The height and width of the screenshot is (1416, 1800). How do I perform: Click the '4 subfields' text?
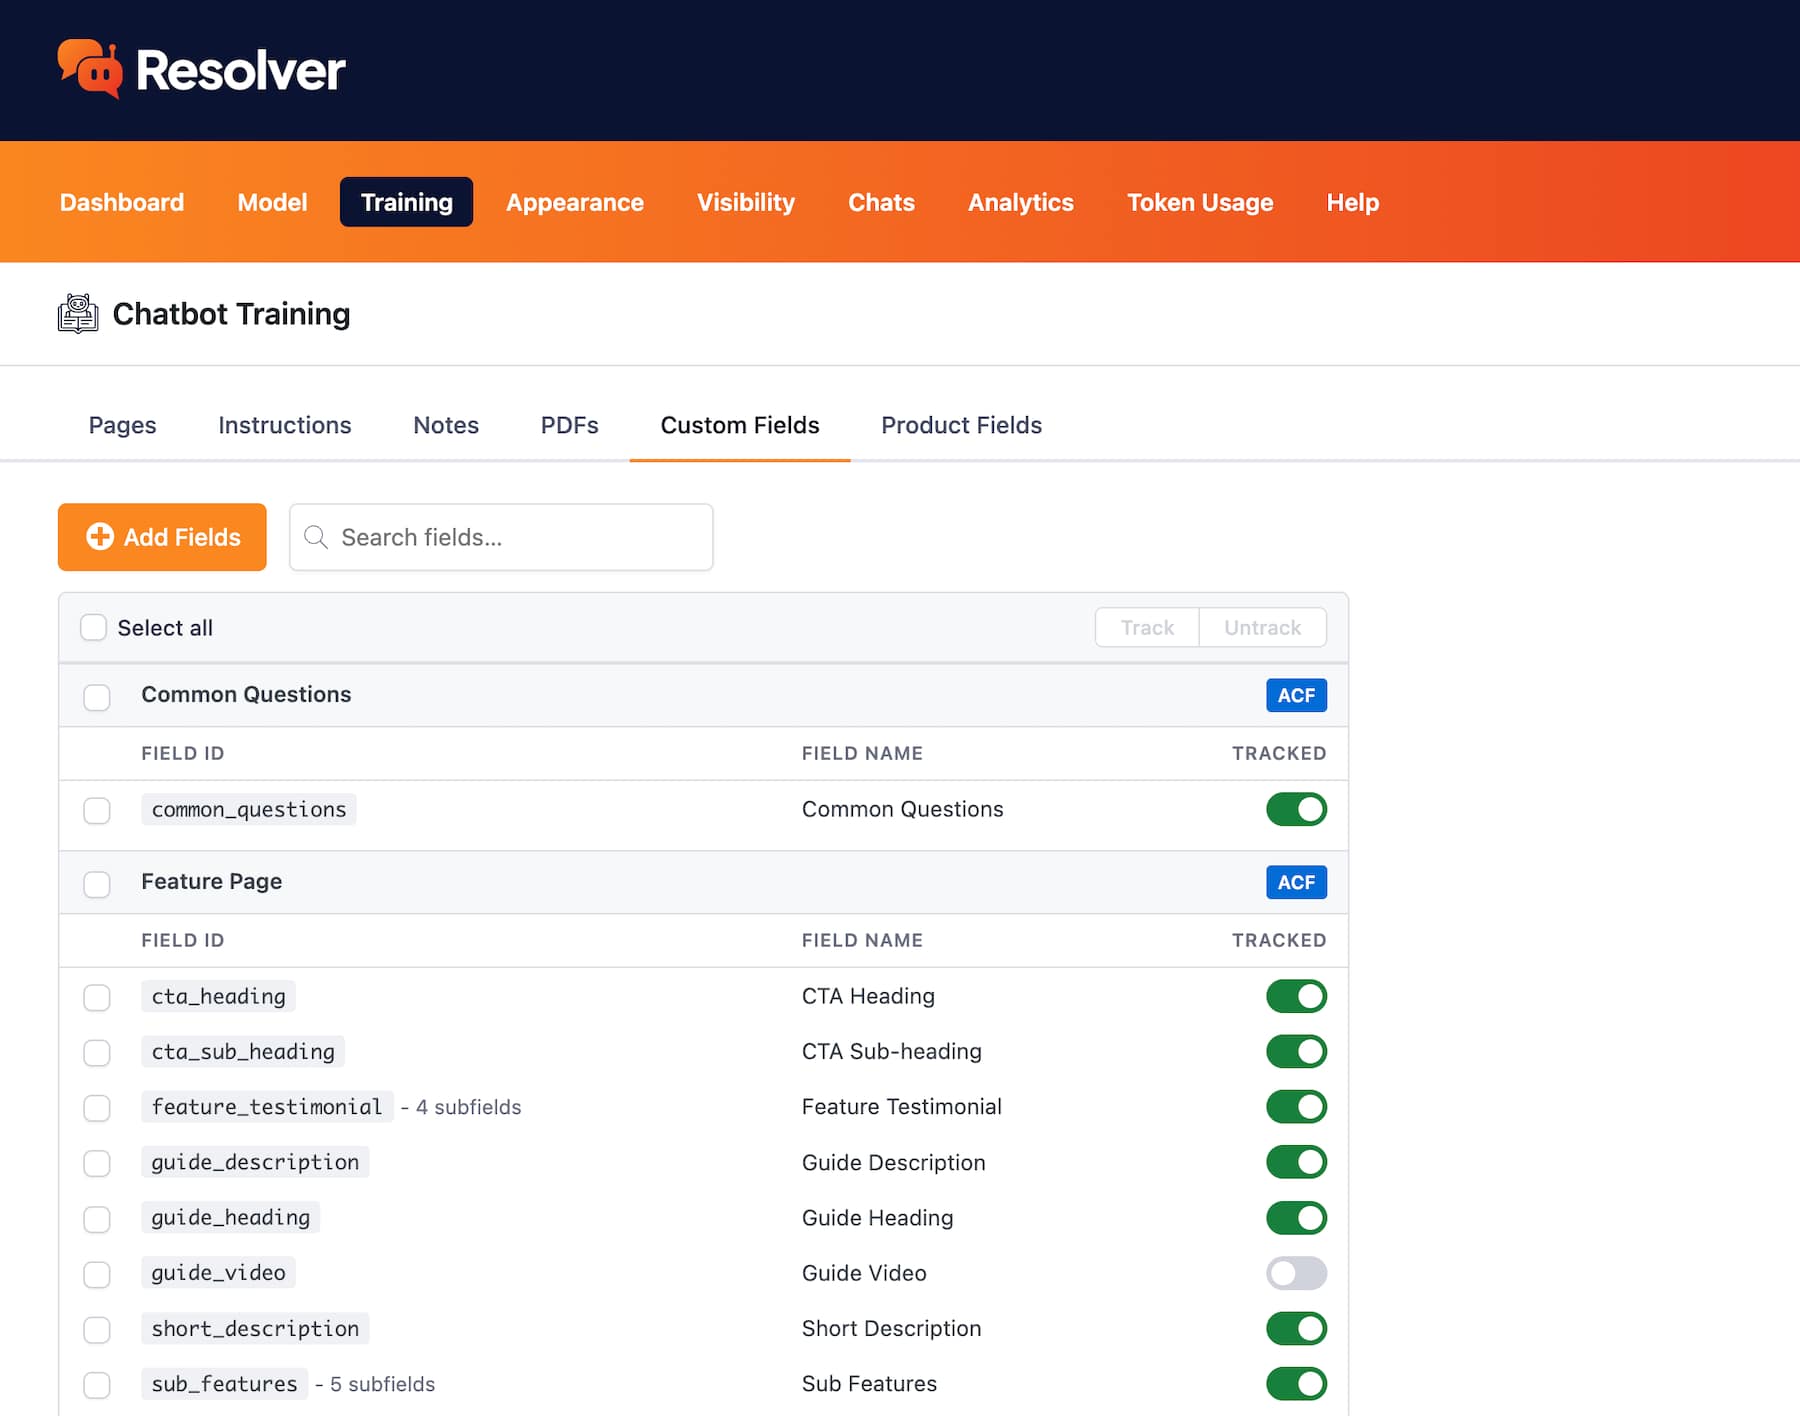[468, 1107]
